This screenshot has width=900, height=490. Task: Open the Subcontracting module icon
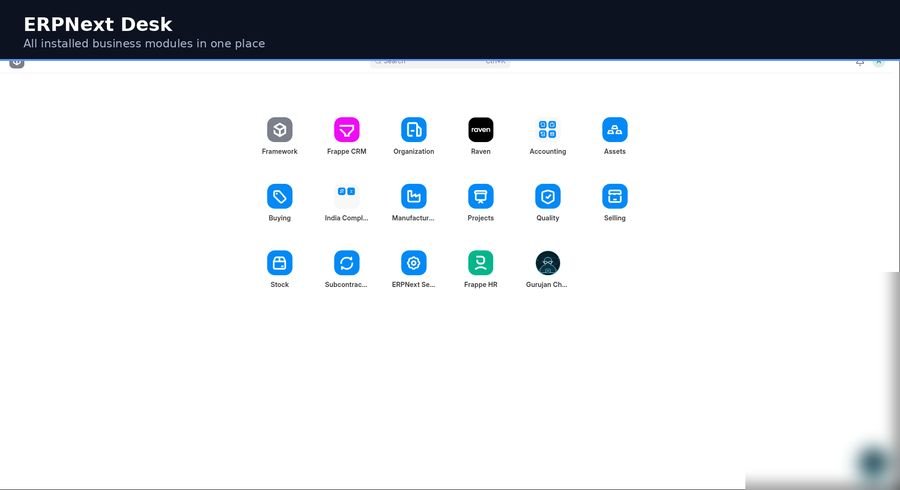pyautogui.click(x=347, y=263)
